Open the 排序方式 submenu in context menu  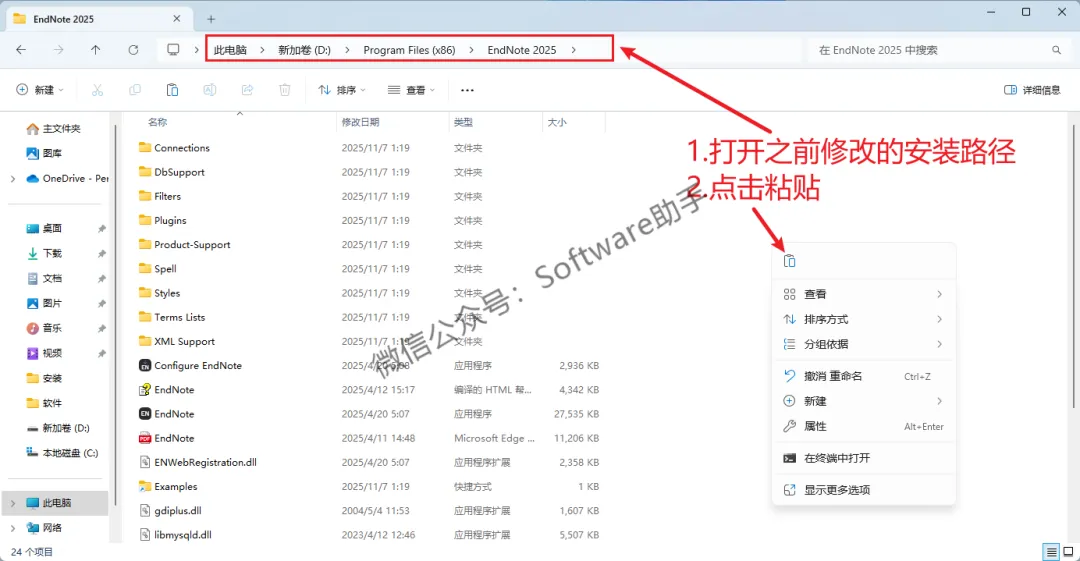864,319
